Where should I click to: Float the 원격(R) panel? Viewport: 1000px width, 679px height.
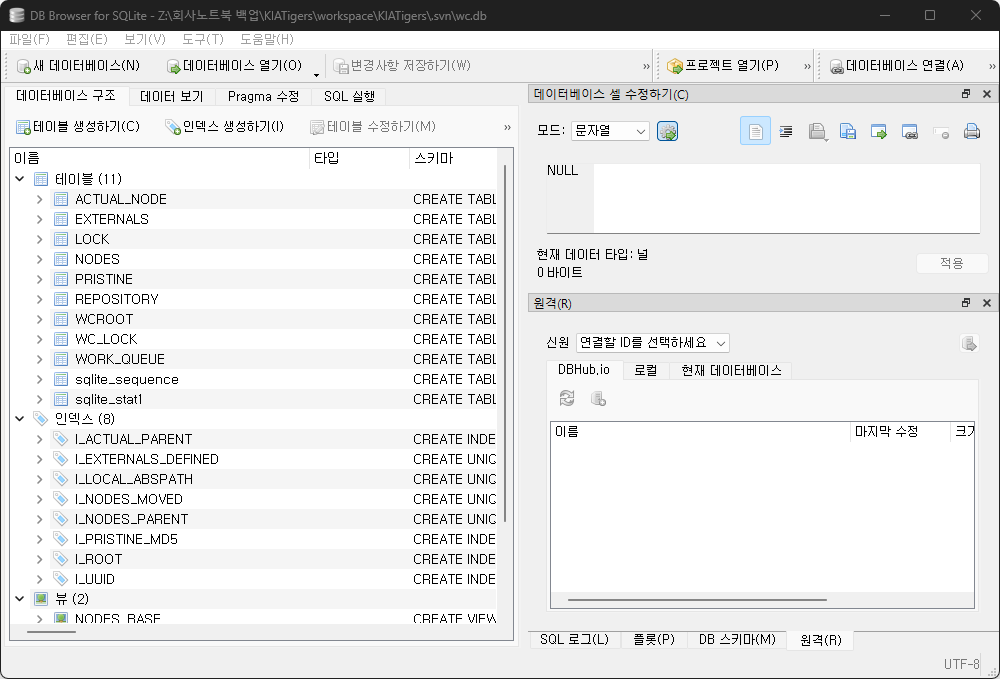point(966,303)
